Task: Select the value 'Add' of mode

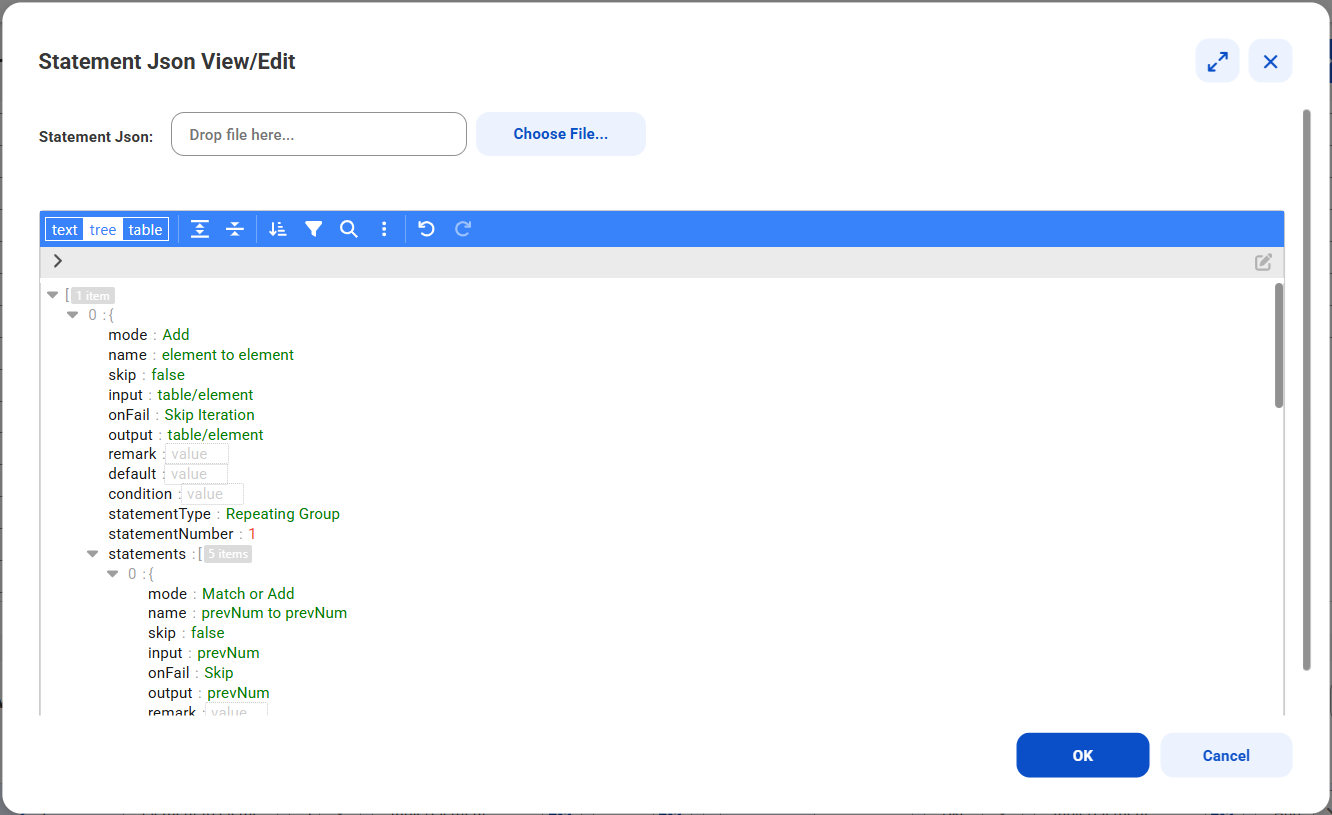Action: [x=176, y=335]
